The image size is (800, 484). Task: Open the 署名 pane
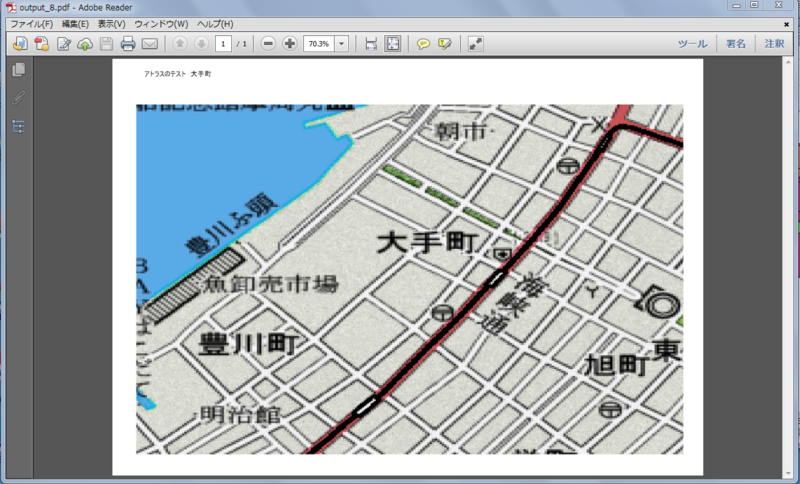click(736, 44)
